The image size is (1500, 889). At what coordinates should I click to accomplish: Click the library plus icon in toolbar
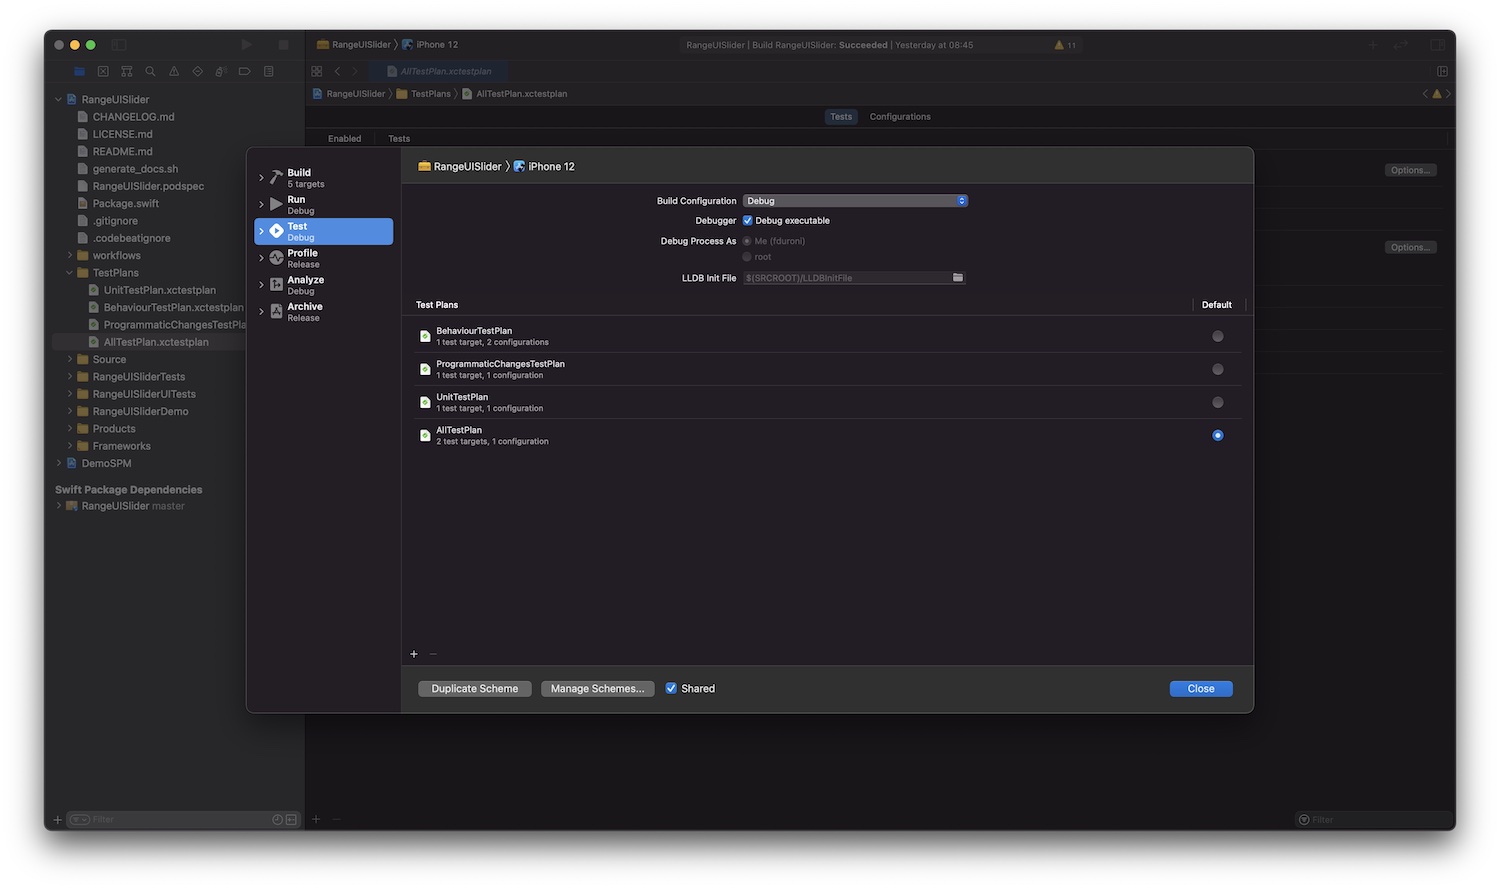[1373, 45]
